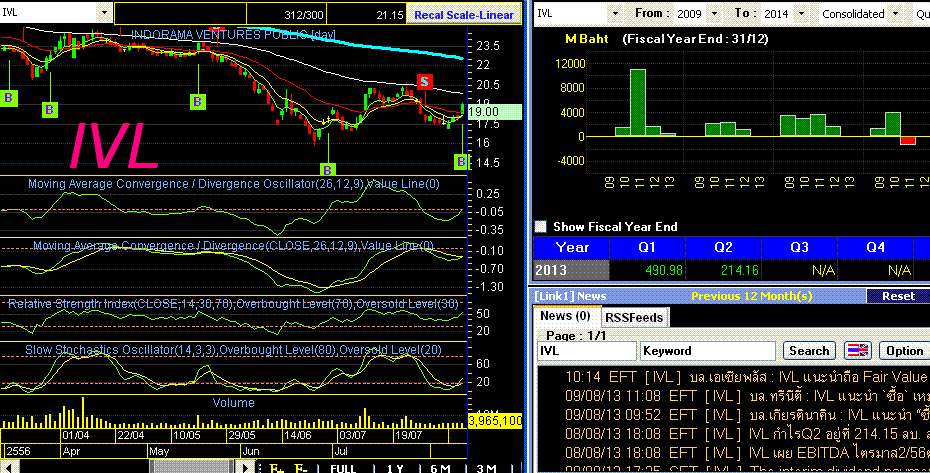The height and width of the screenshot is (473, 930).
Task: Set chart range to 3 M
Action: click(x=486, y=468)
